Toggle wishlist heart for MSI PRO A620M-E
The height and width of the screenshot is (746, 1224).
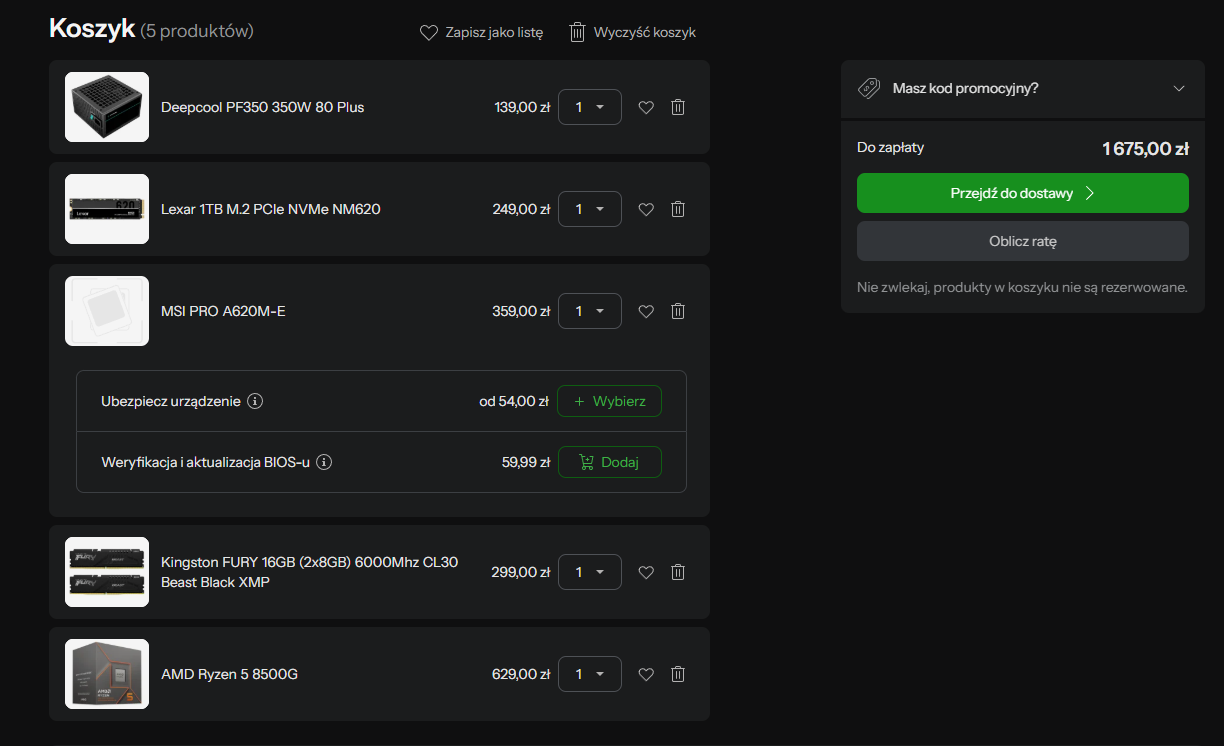tap(646, 311)
